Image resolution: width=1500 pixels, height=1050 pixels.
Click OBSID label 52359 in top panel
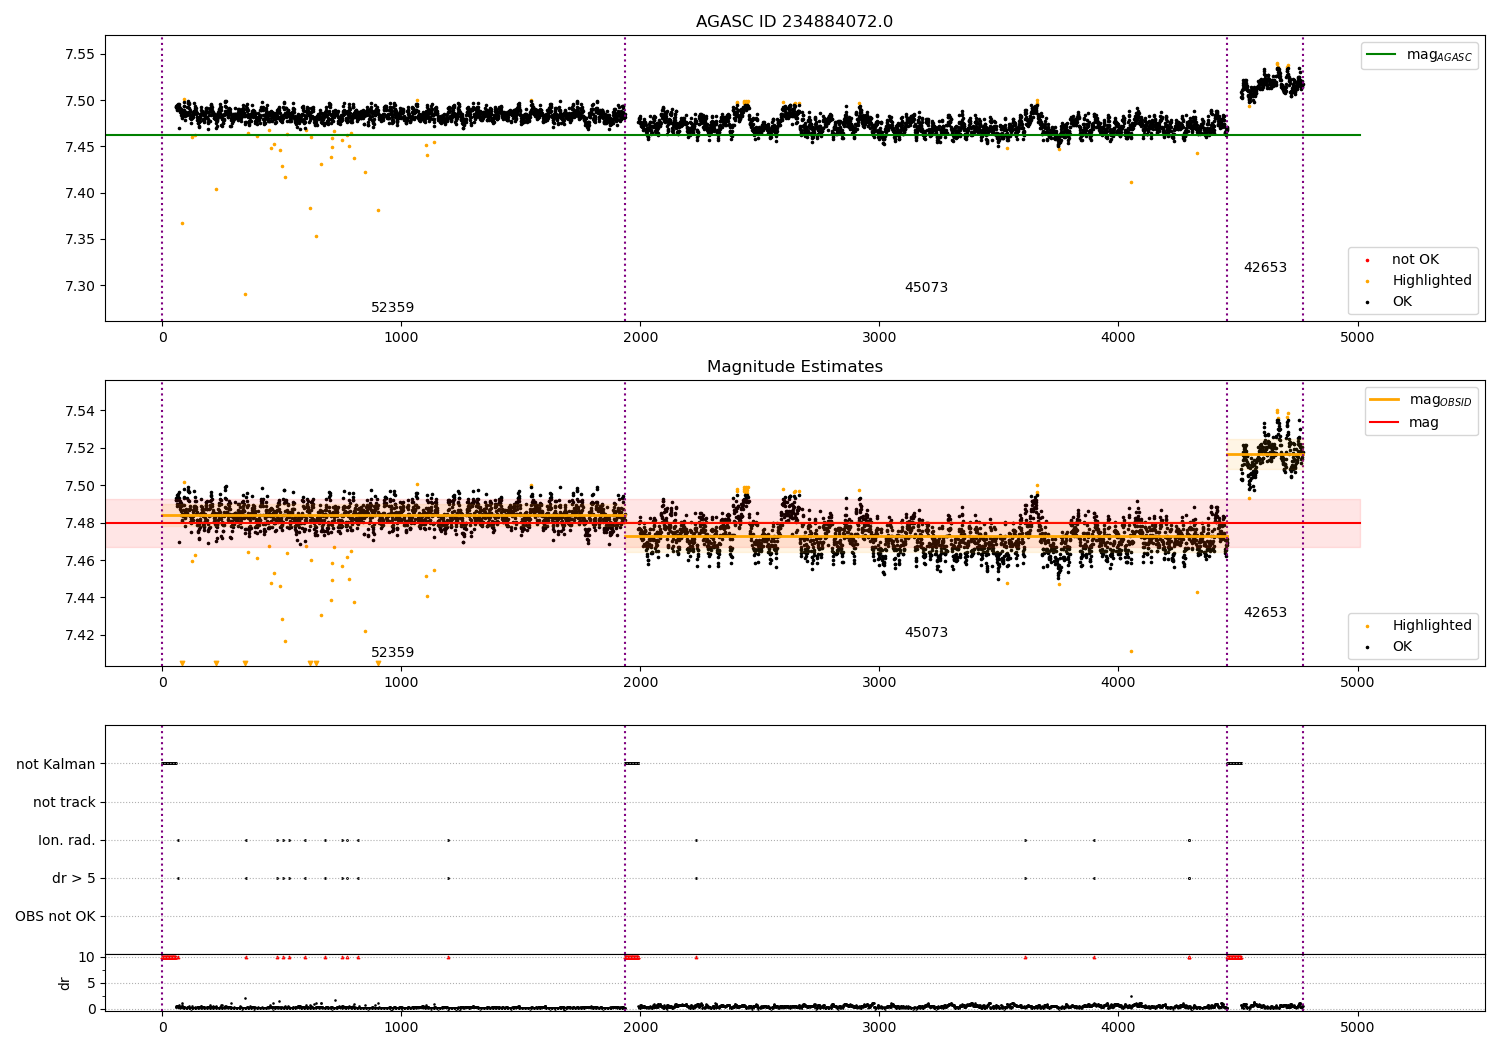pyautogui.click(x=392, y=308)
